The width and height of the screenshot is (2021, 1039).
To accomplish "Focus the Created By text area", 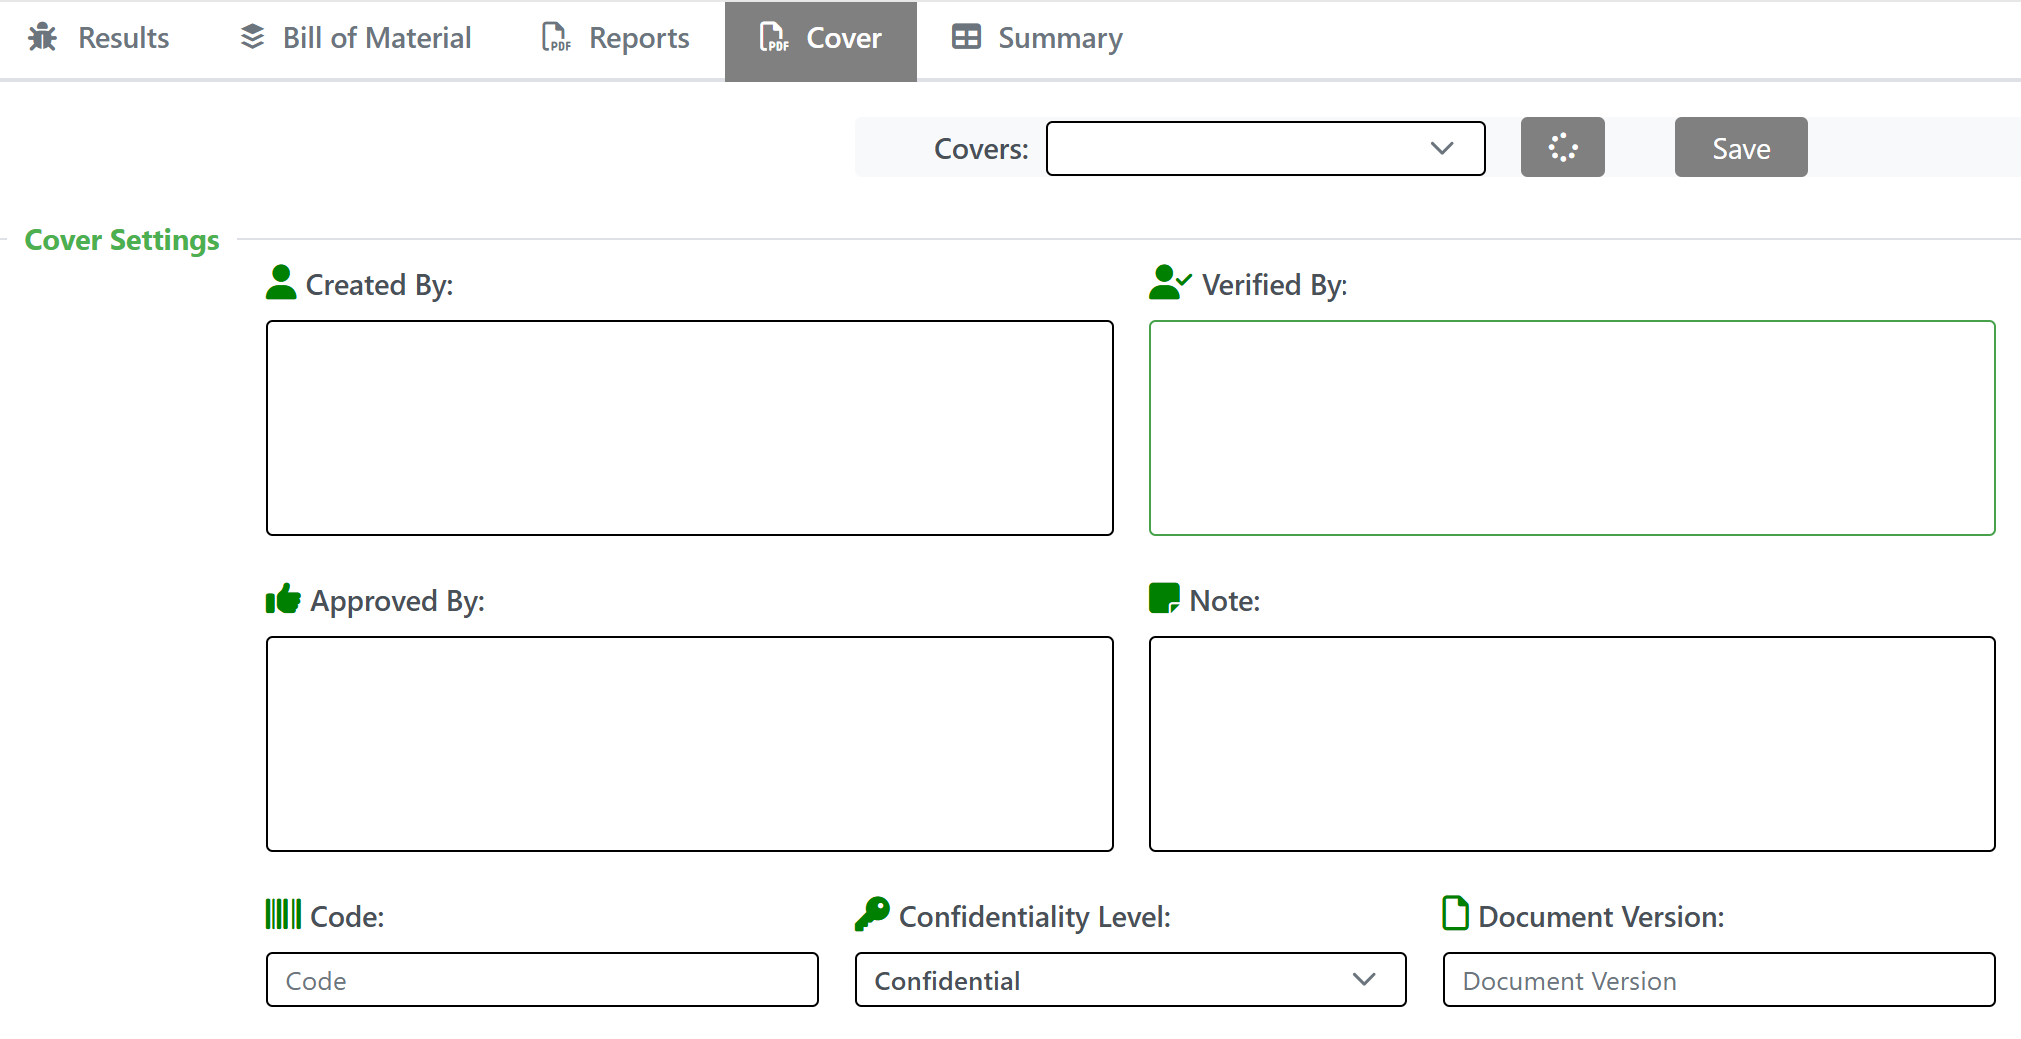I will click(x=689, y=428).
